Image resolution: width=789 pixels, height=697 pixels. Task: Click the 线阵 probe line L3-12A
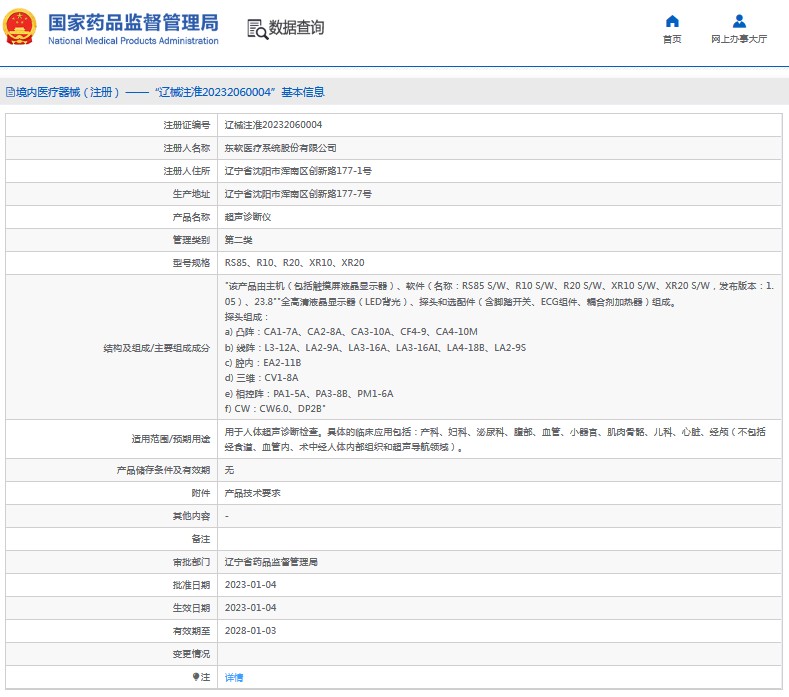(x=375, y=348)
